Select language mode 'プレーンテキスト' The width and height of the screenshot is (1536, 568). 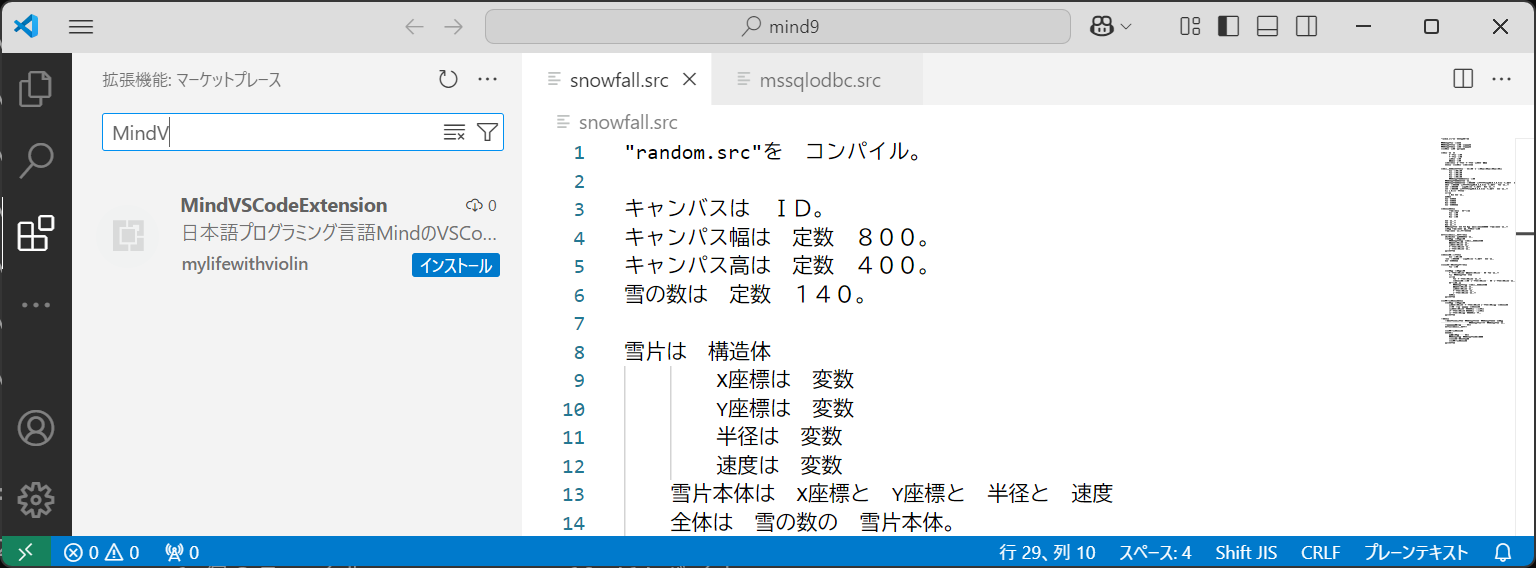point(1416,552)
